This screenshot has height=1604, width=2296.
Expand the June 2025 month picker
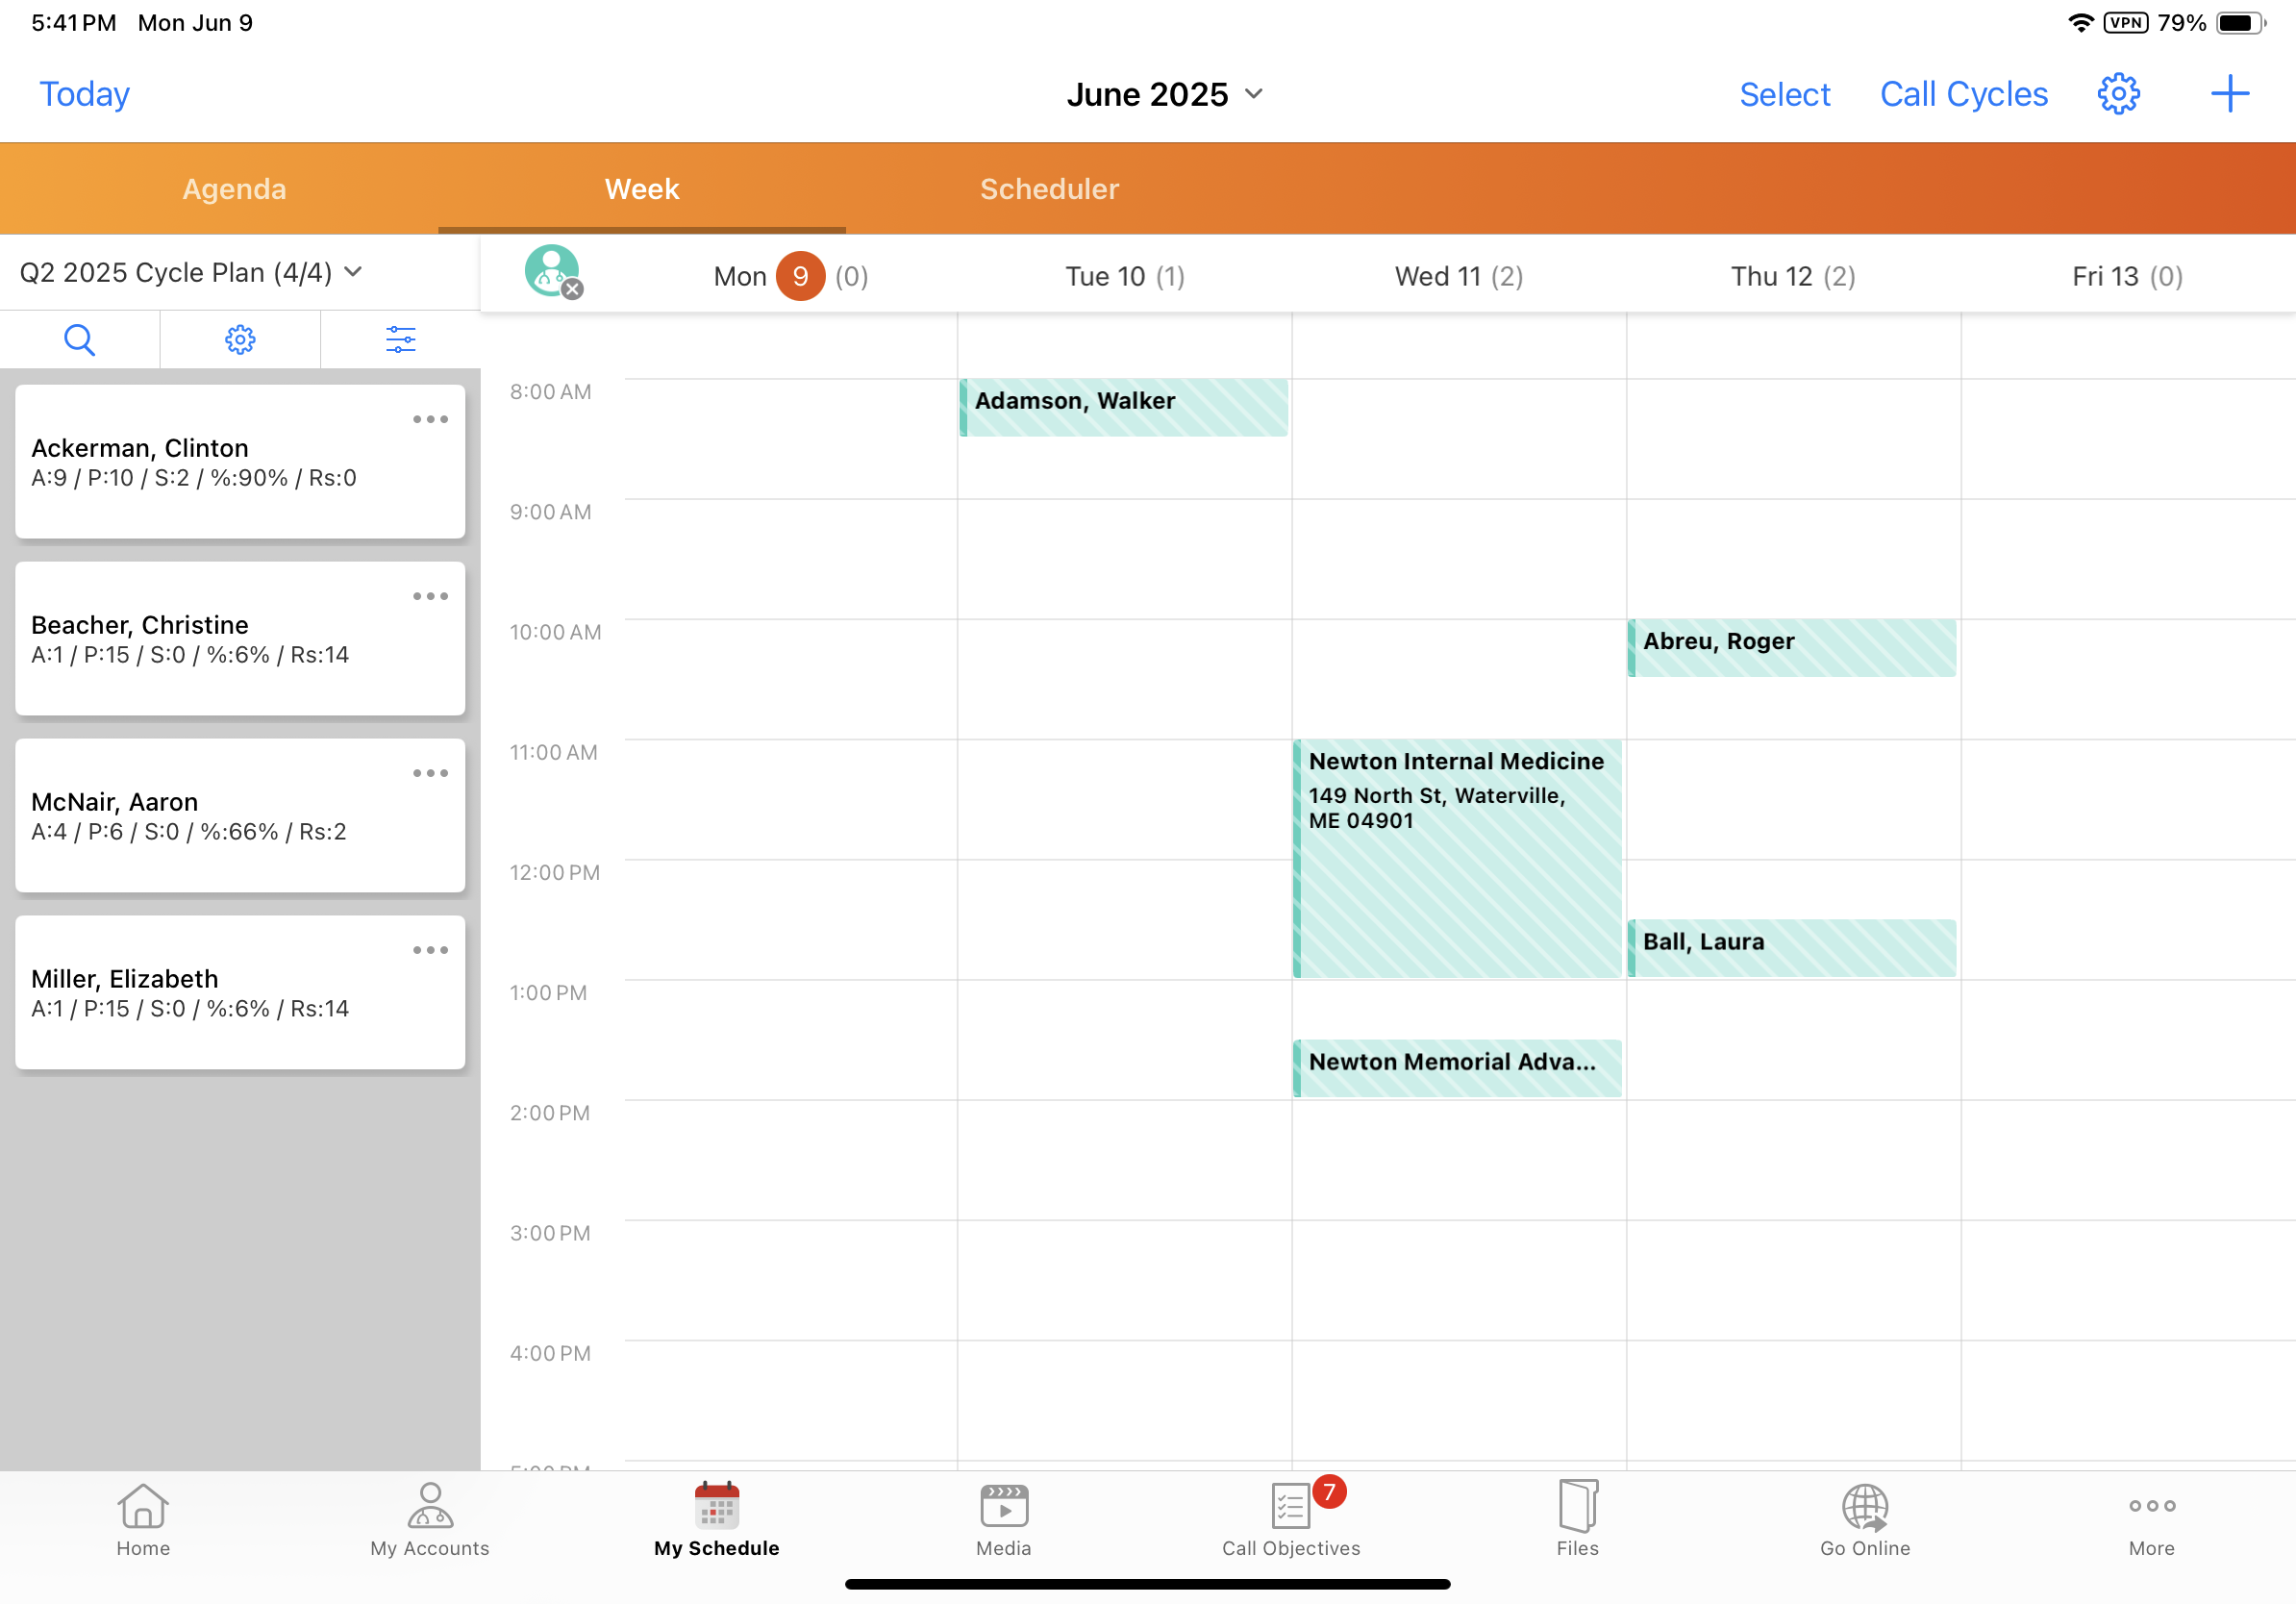[1165, 94]
